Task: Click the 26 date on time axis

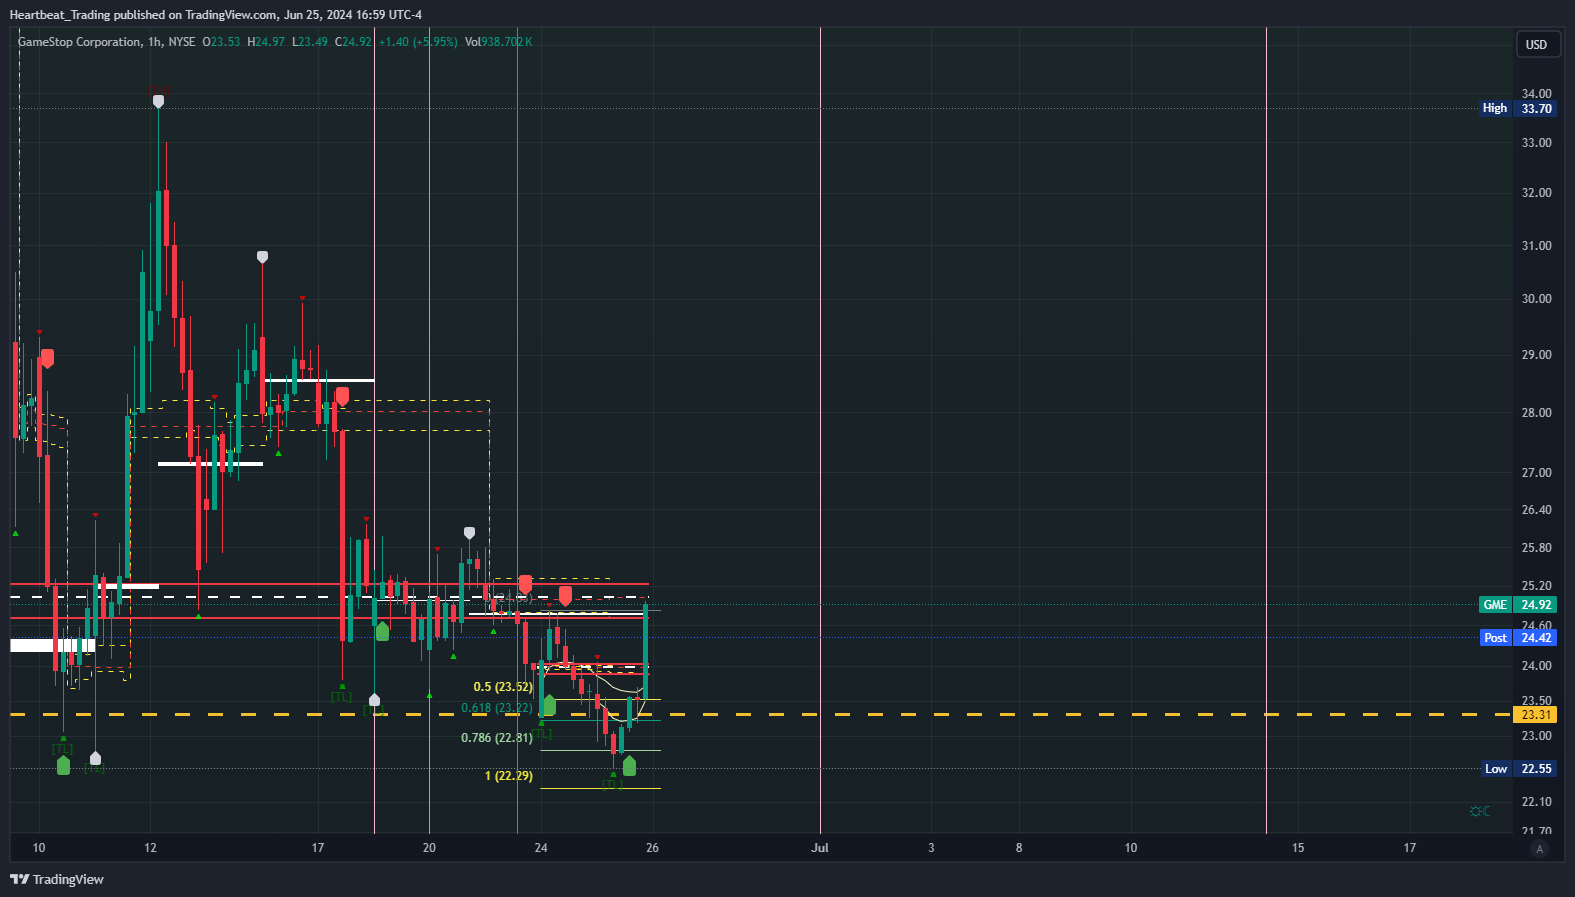Action: [x=652, y=848]
